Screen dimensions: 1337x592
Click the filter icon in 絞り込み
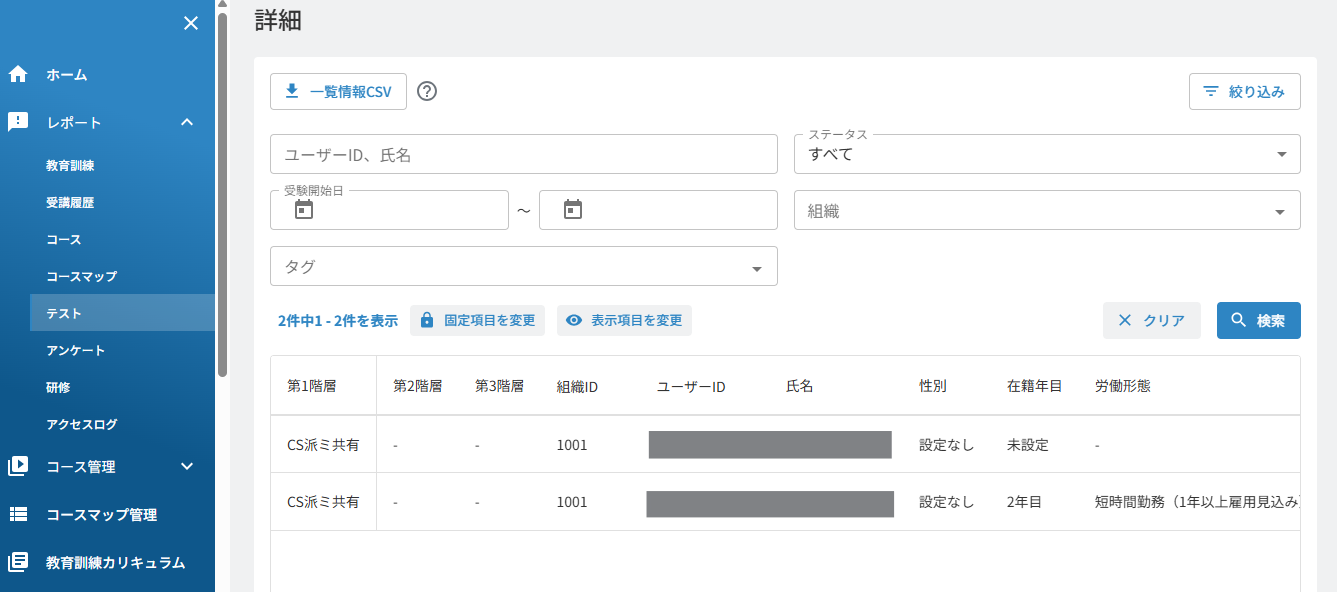[x=1211, y=91]
